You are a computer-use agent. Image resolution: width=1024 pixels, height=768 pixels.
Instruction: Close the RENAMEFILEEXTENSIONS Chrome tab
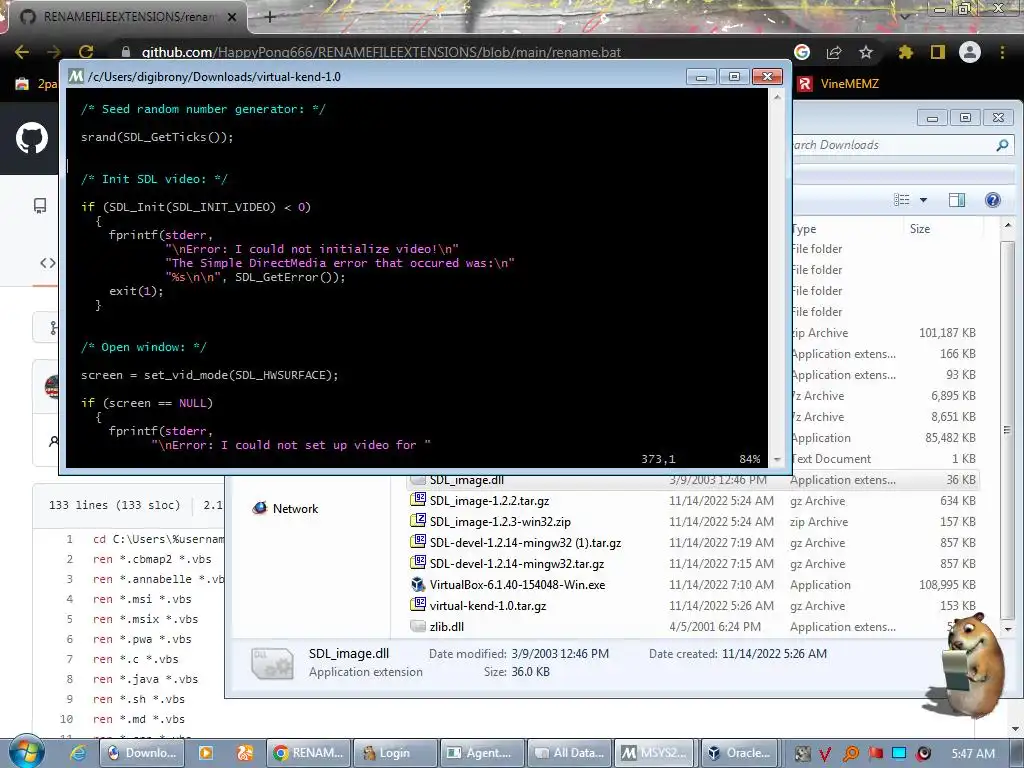(232, 17)
